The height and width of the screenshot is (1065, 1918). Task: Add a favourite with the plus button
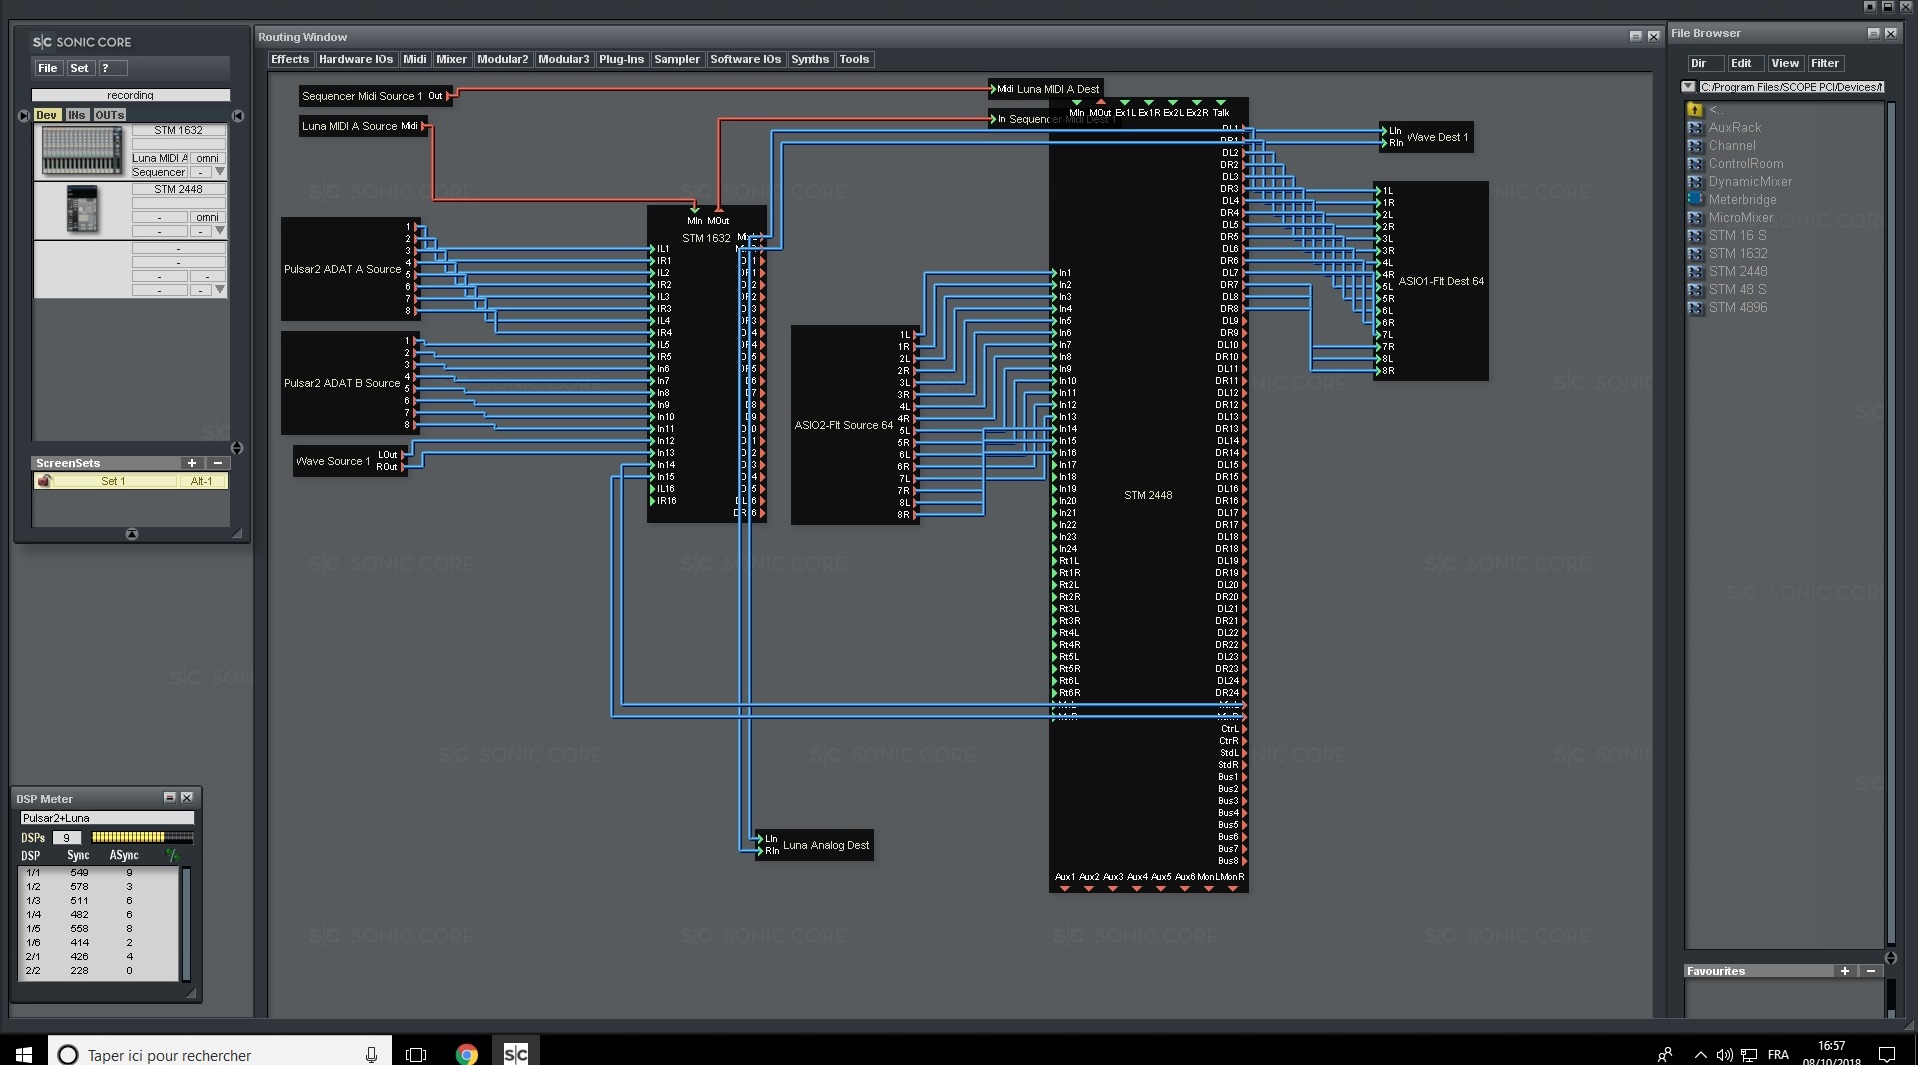pos(1845,971)
